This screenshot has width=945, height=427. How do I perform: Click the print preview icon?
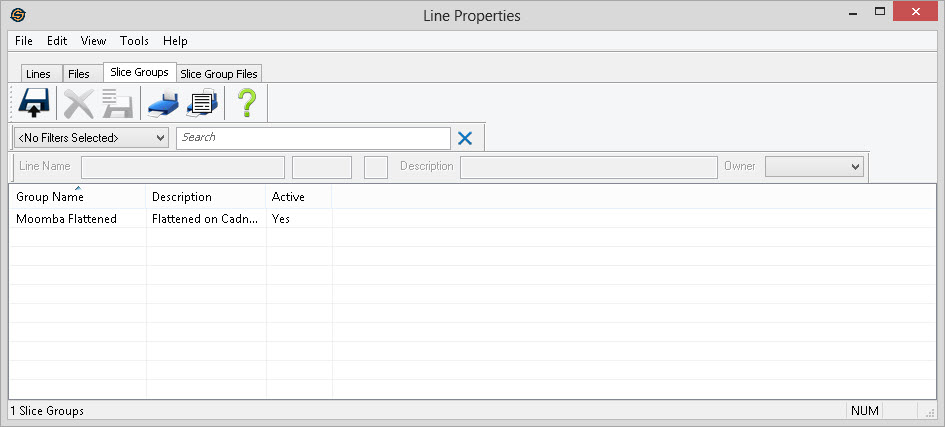coord(203,103)
